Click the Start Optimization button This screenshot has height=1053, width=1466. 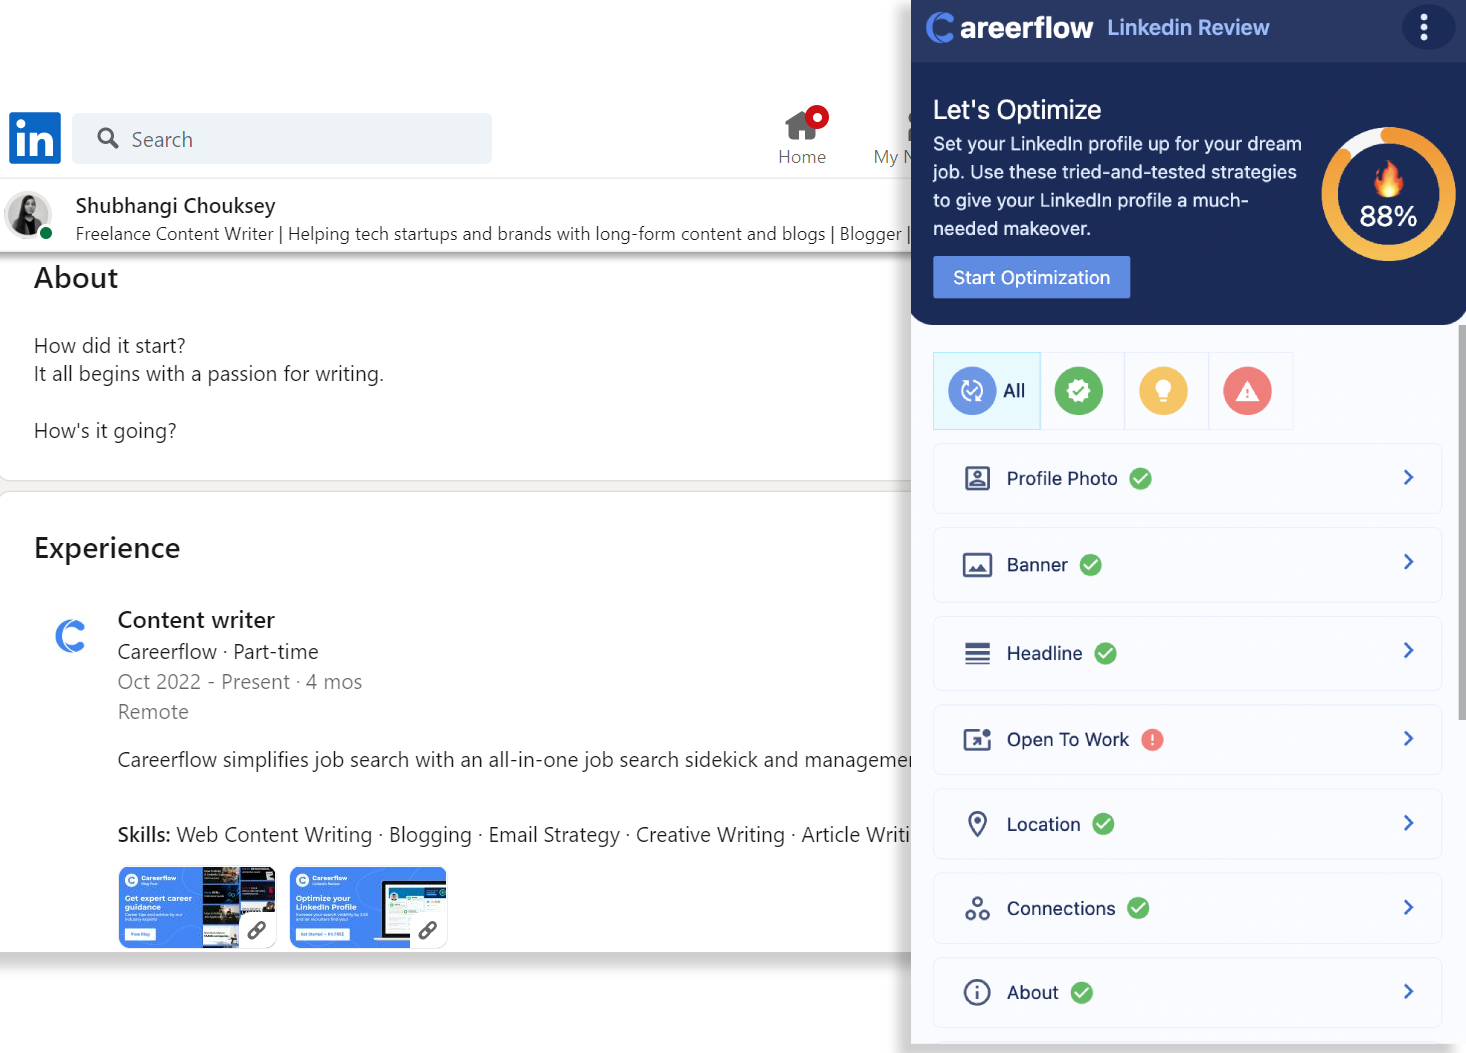coord(1031,277)
